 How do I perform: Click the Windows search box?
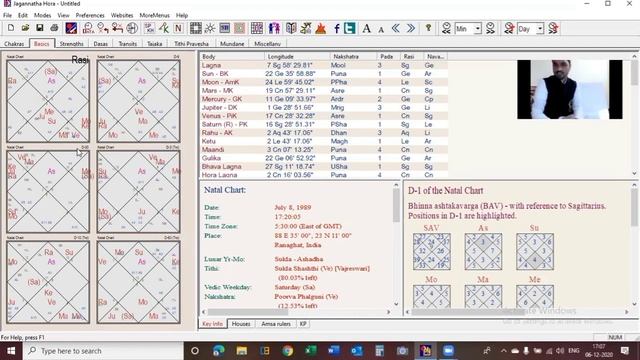tap(103, 351)
